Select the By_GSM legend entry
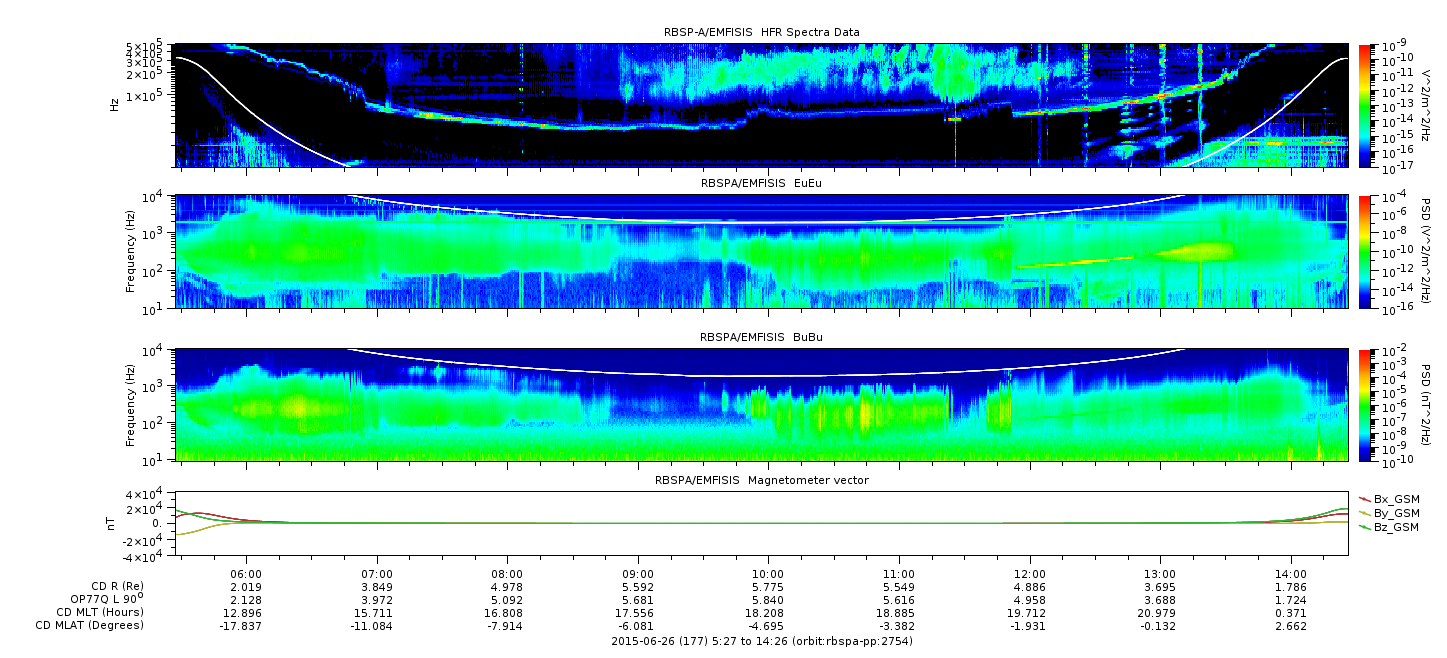 coord(1394,512)
